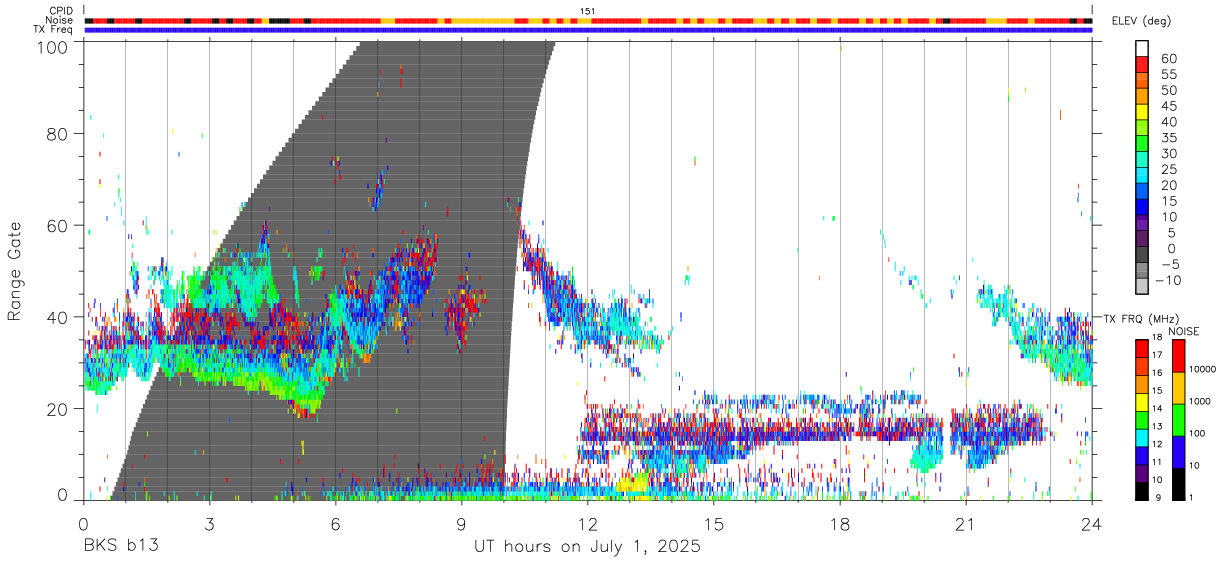Viewport: 1228px width, 567px height.
Task: Pick the light gray bottom segment of the ELEV colorbar
Action: (1143, 286)
